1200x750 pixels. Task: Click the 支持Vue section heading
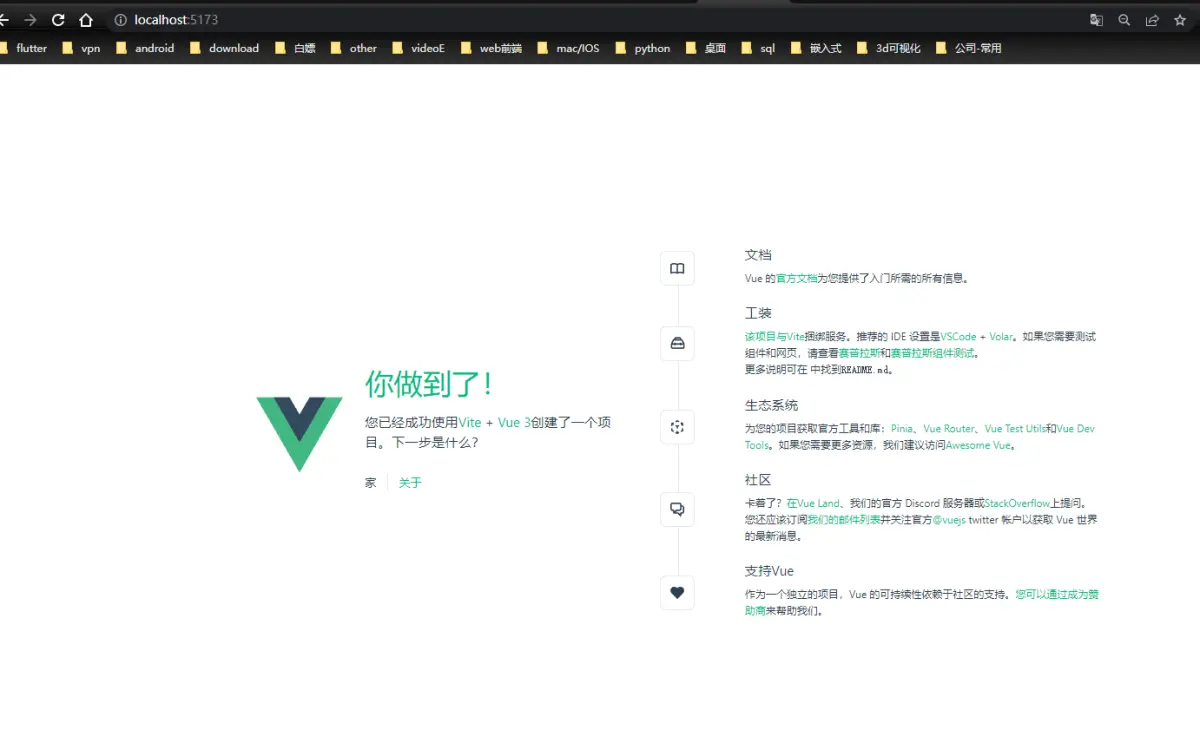click(769, 571)
